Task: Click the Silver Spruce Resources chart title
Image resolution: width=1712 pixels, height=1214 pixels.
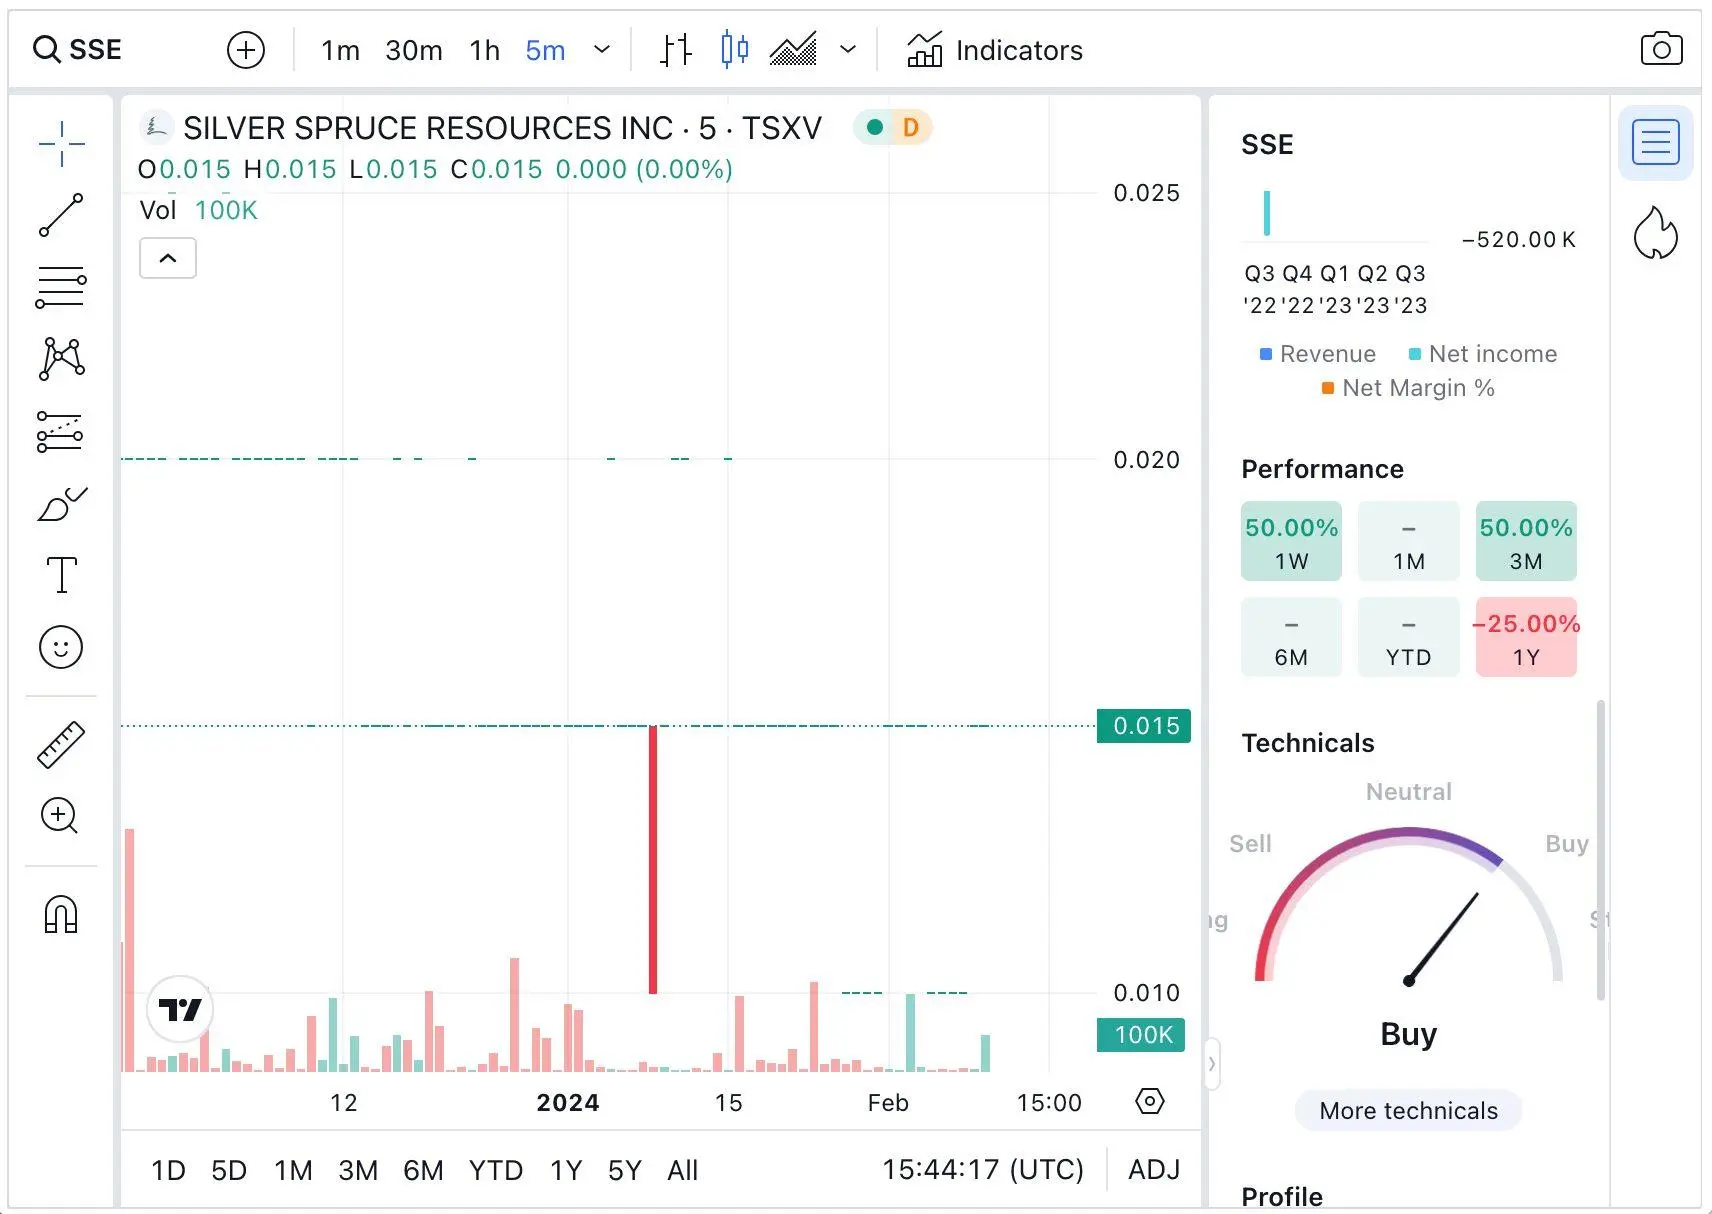Action: tap(502, 128)
